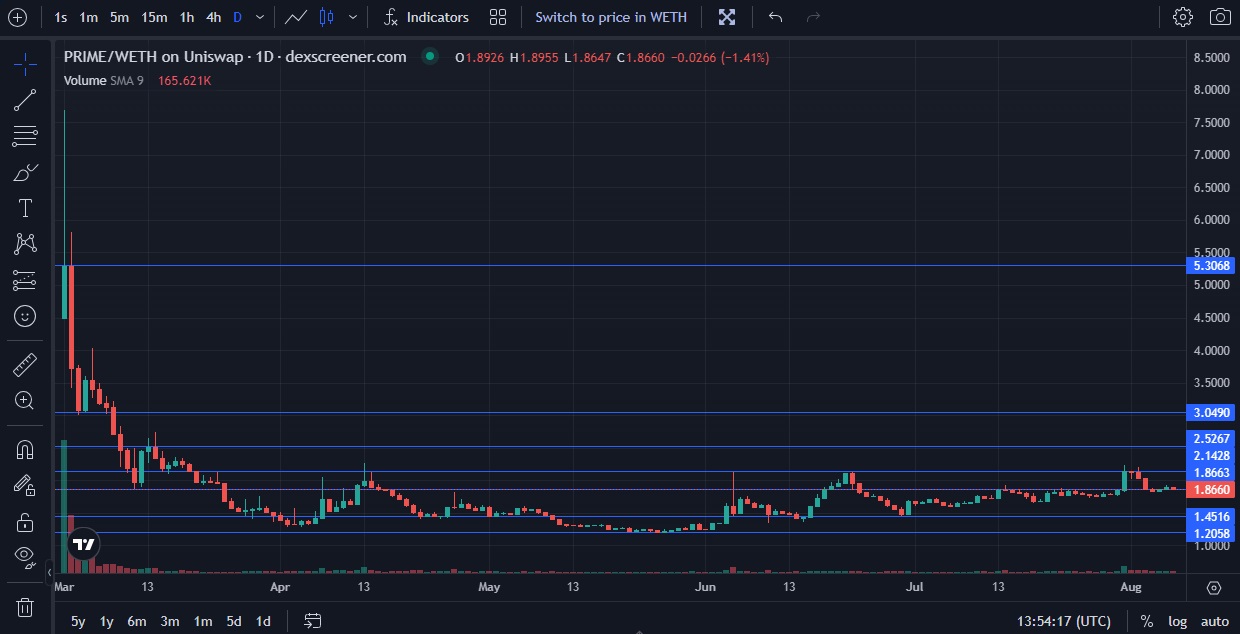Toggle stay in drawing mode pencil-lock
The width and height of the screenshot is (1240, 634).
pos(25,485)
